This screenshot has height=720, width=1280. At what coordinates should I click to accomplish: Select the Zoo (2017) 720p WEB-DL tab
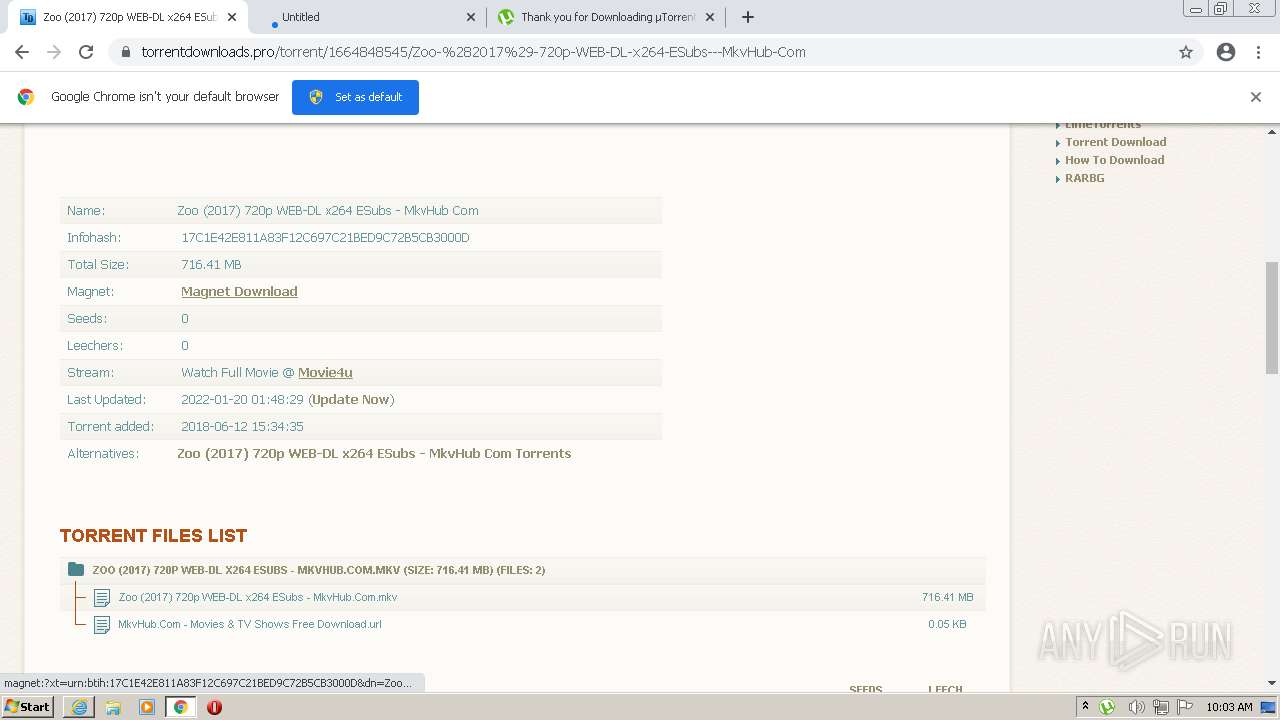click(129, 17)
